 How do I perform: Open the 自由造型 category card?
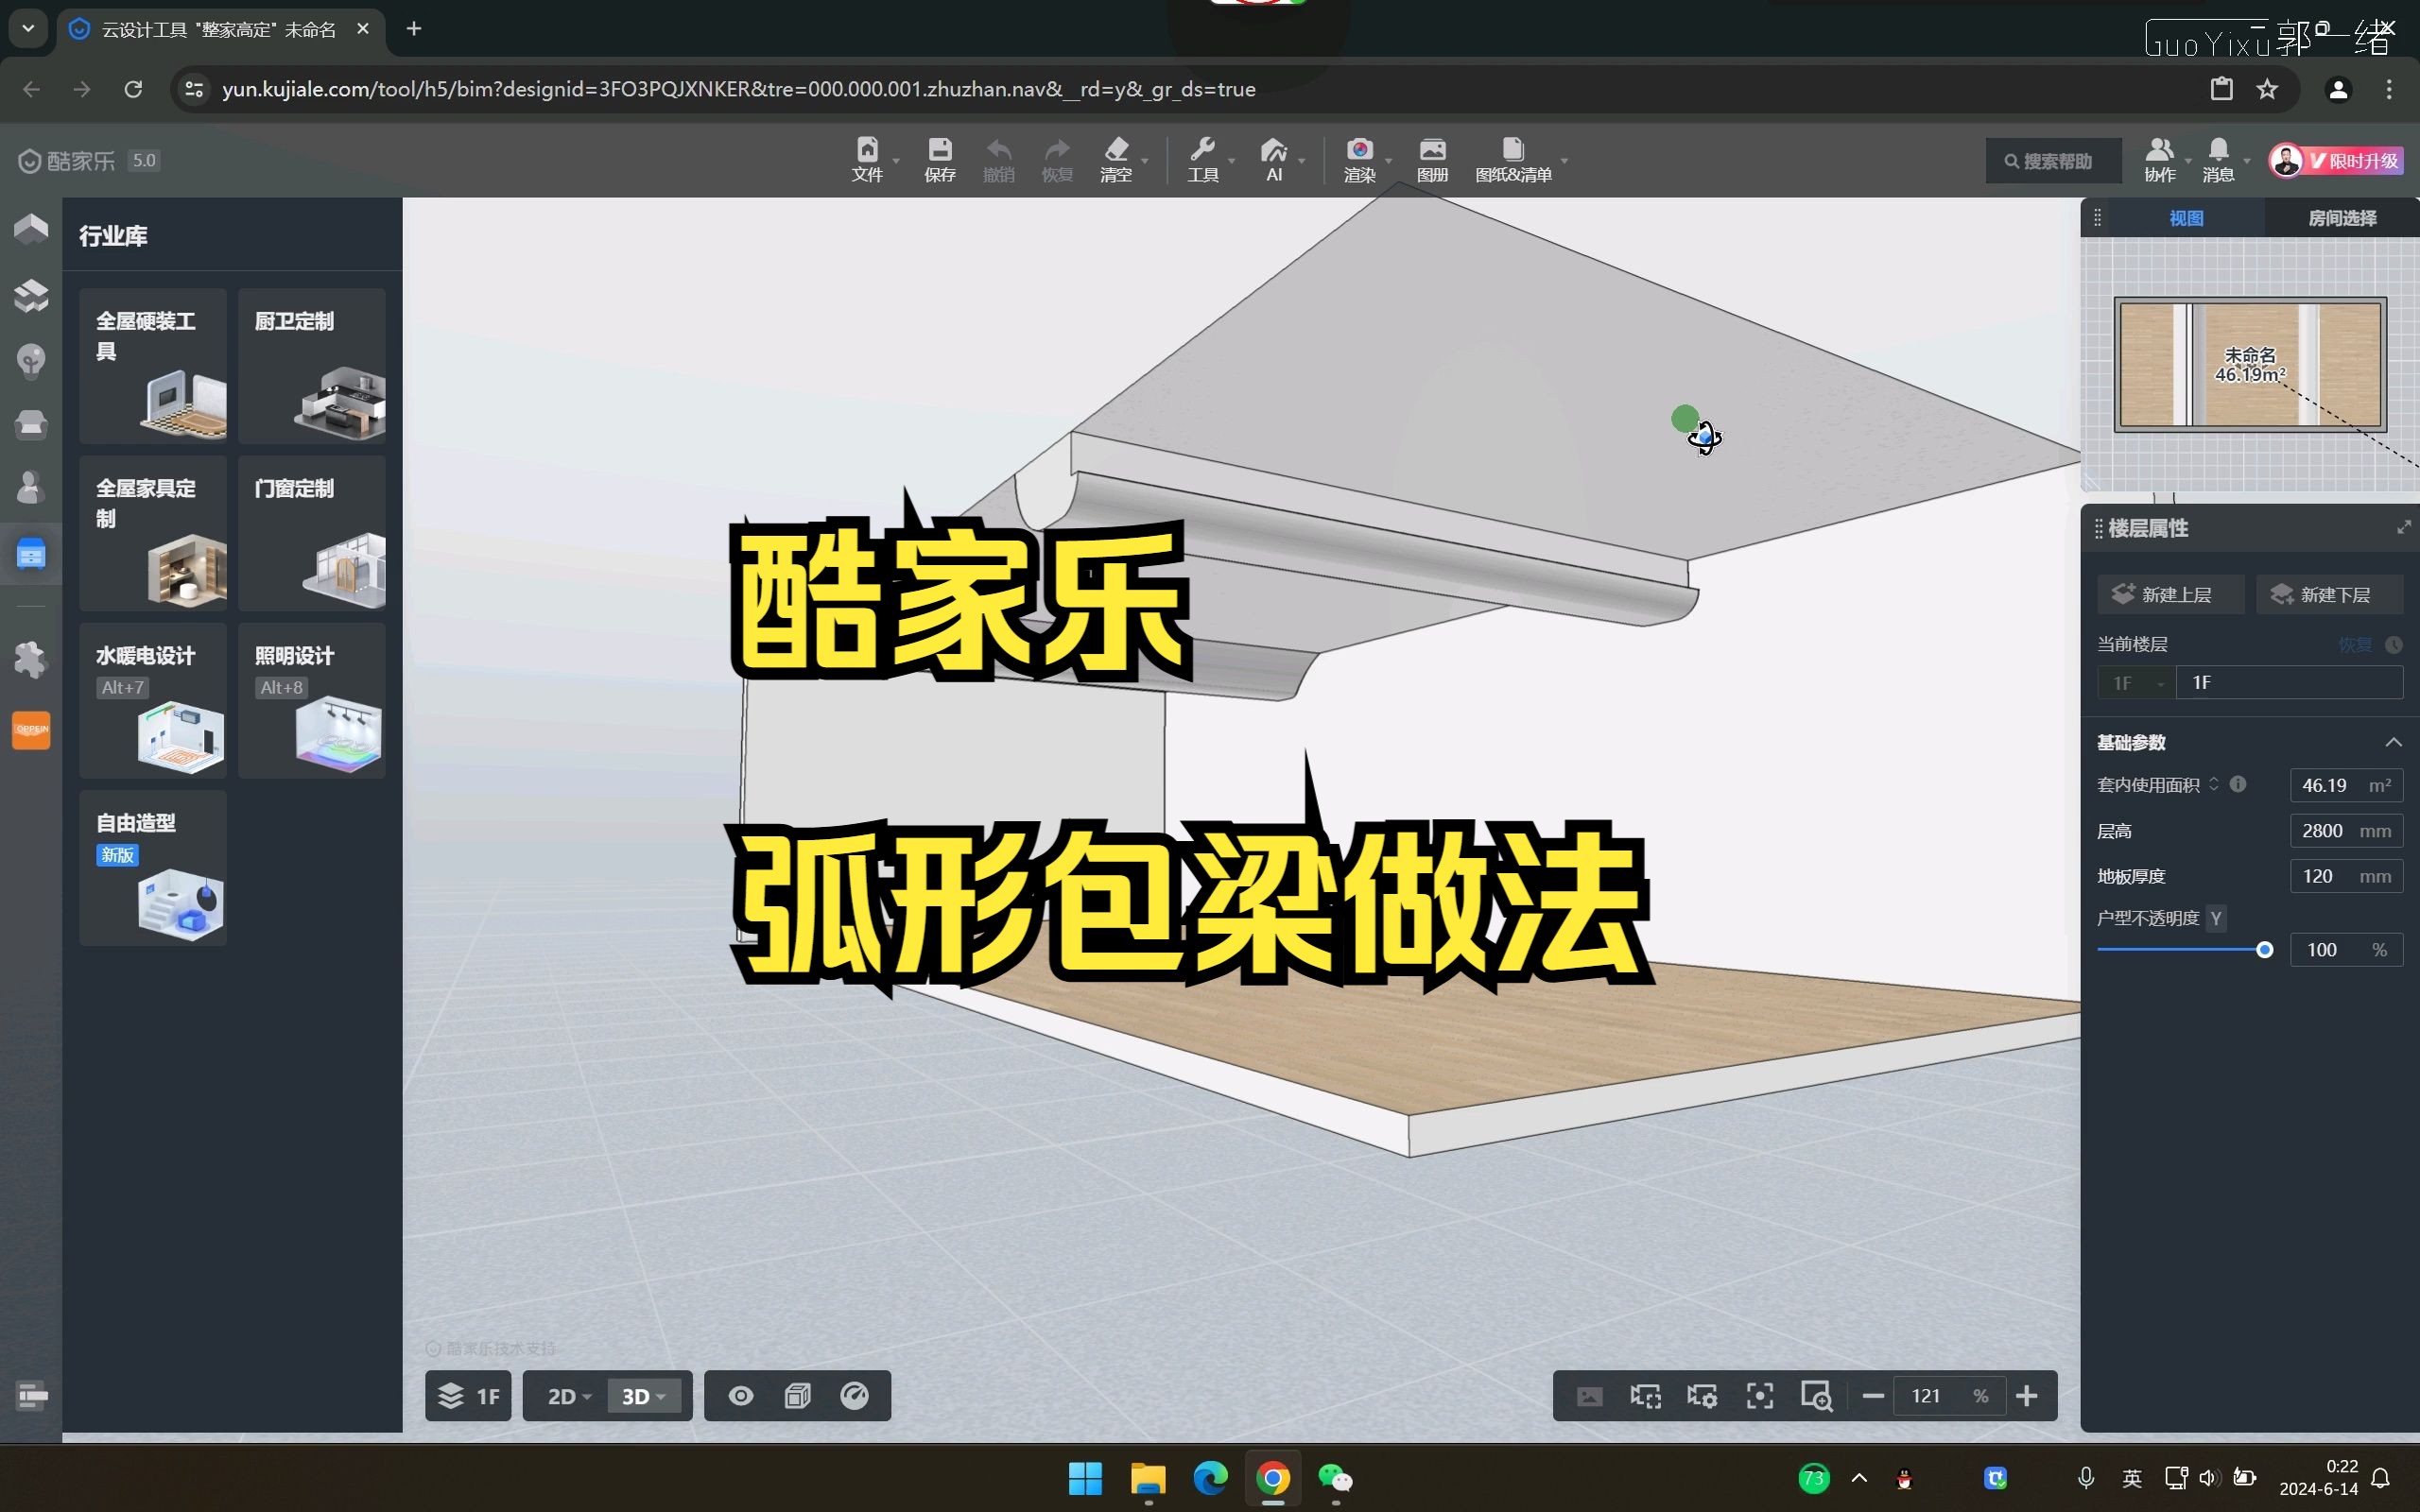click(153, 868)
